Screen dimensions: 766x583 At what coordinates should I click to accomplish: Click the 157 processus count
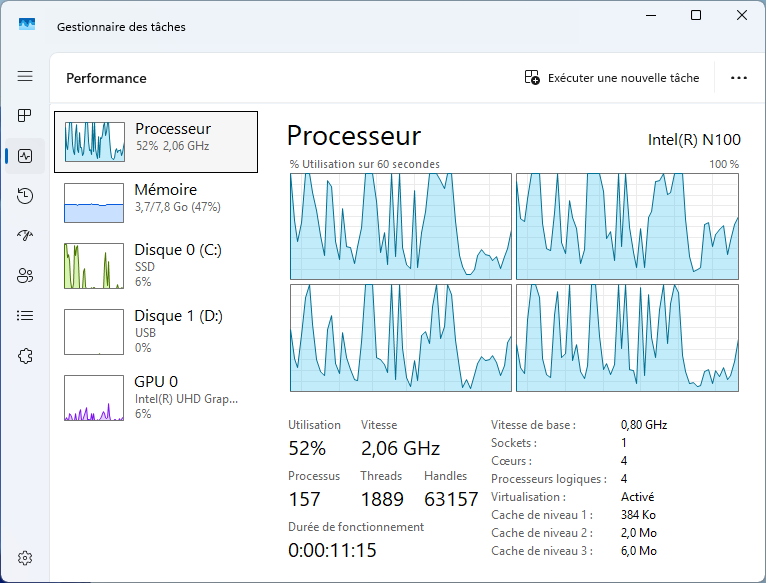(x=304, y=499)
